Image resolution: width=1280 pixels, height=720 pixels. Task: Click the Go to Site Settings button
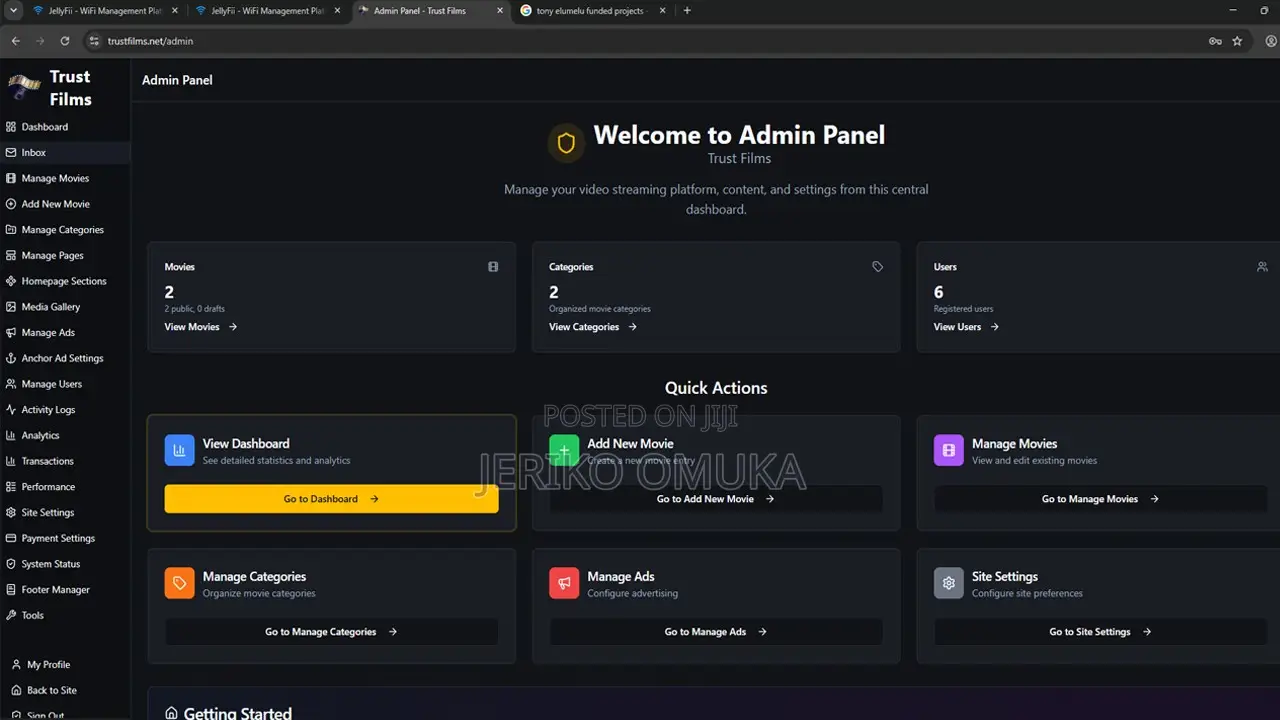tap(1101, 632)
